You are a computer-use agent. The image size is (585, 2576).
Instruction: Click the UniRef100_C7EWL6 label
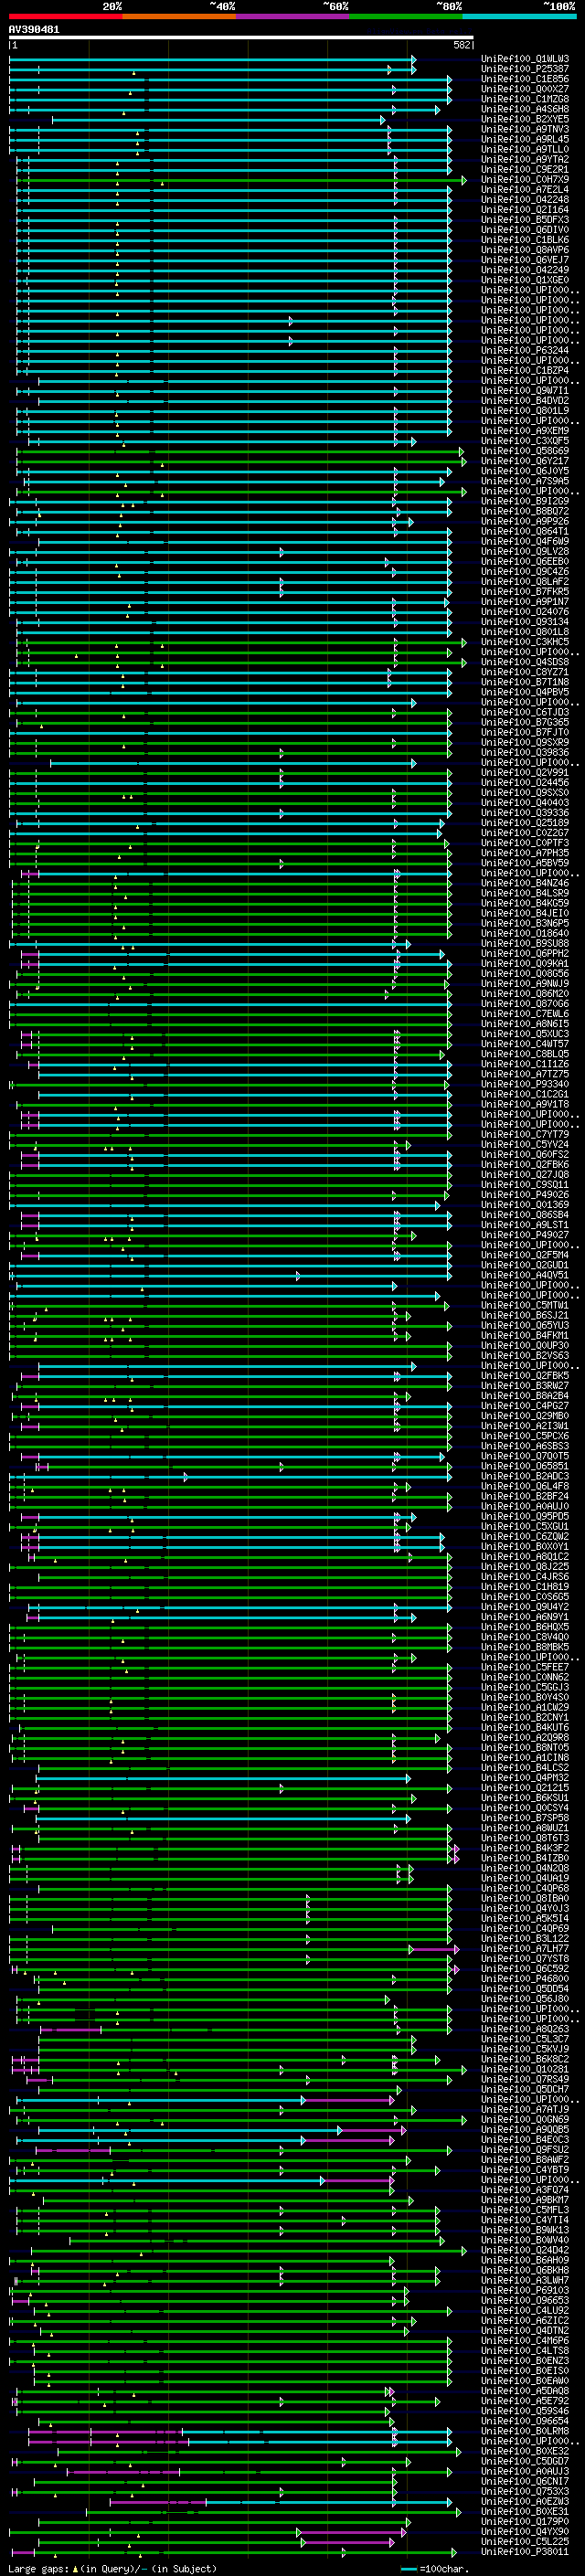coord(525,1013)
